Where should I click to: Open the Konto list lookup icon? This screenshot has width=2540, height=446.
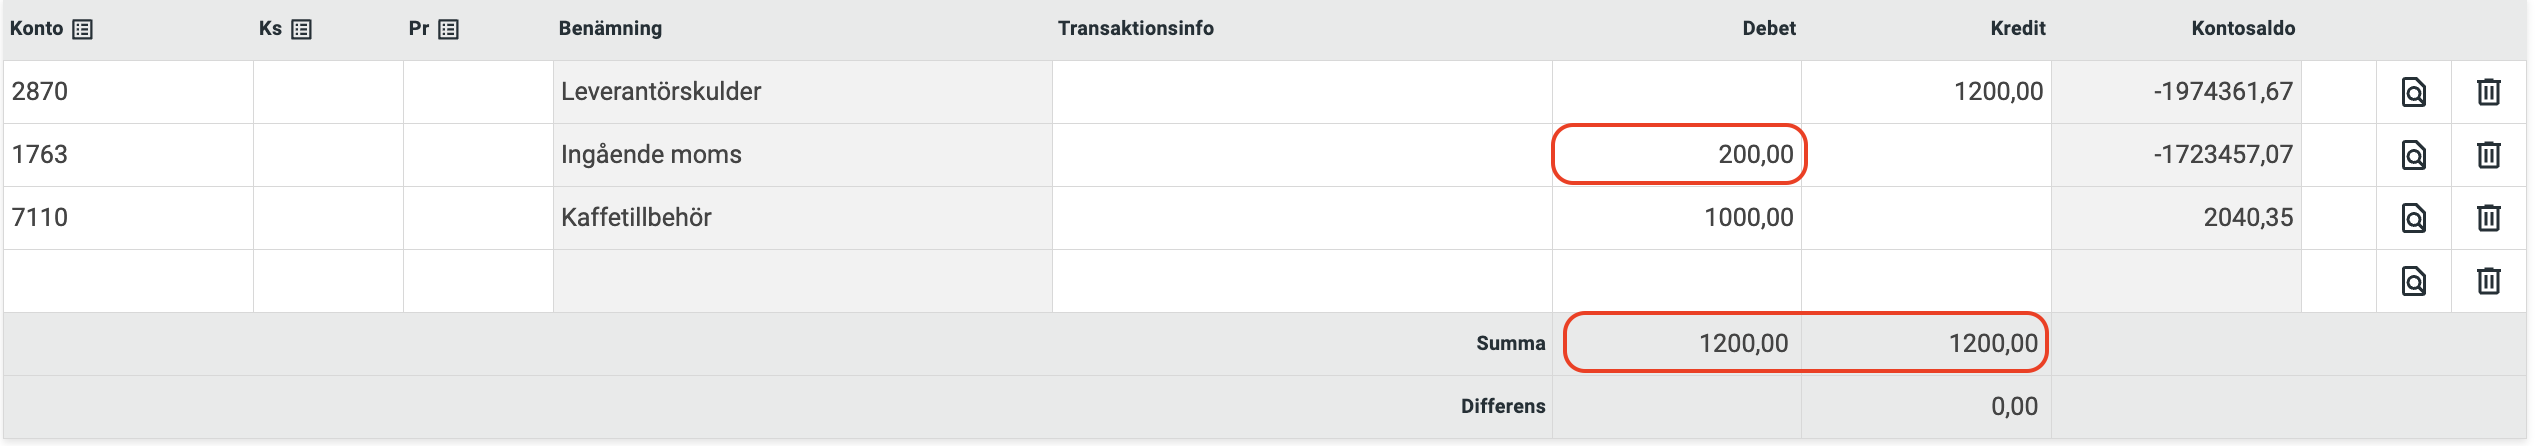click(x=83, y=30)
